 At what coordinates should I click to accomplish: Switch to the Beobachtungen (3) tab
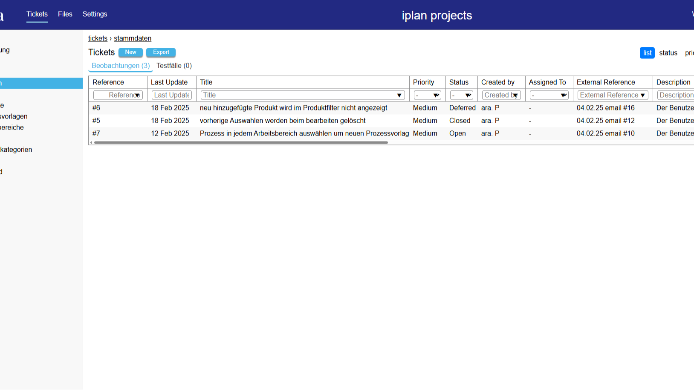pos(120,66)
